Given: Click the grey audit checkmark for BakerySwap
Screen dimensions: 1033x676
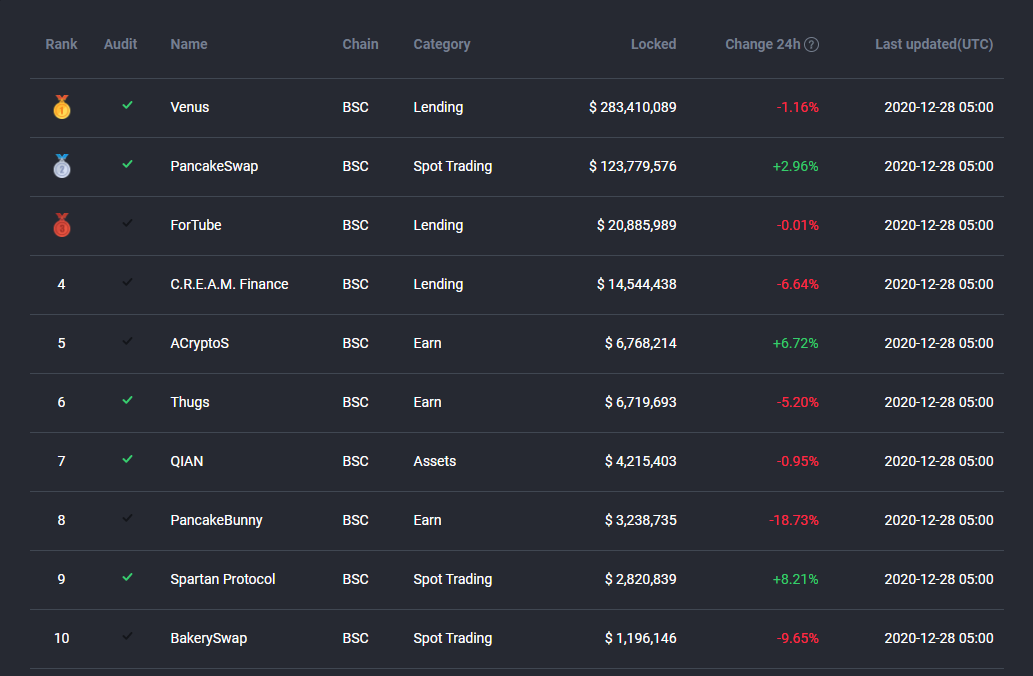Looking at the screenshot, I should coord(127,636).
